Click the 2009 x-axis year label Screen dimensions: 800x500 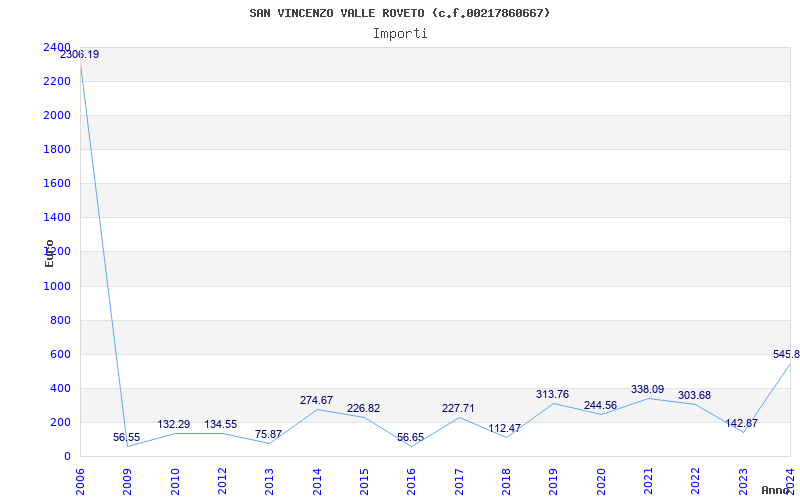pos(127,481)
